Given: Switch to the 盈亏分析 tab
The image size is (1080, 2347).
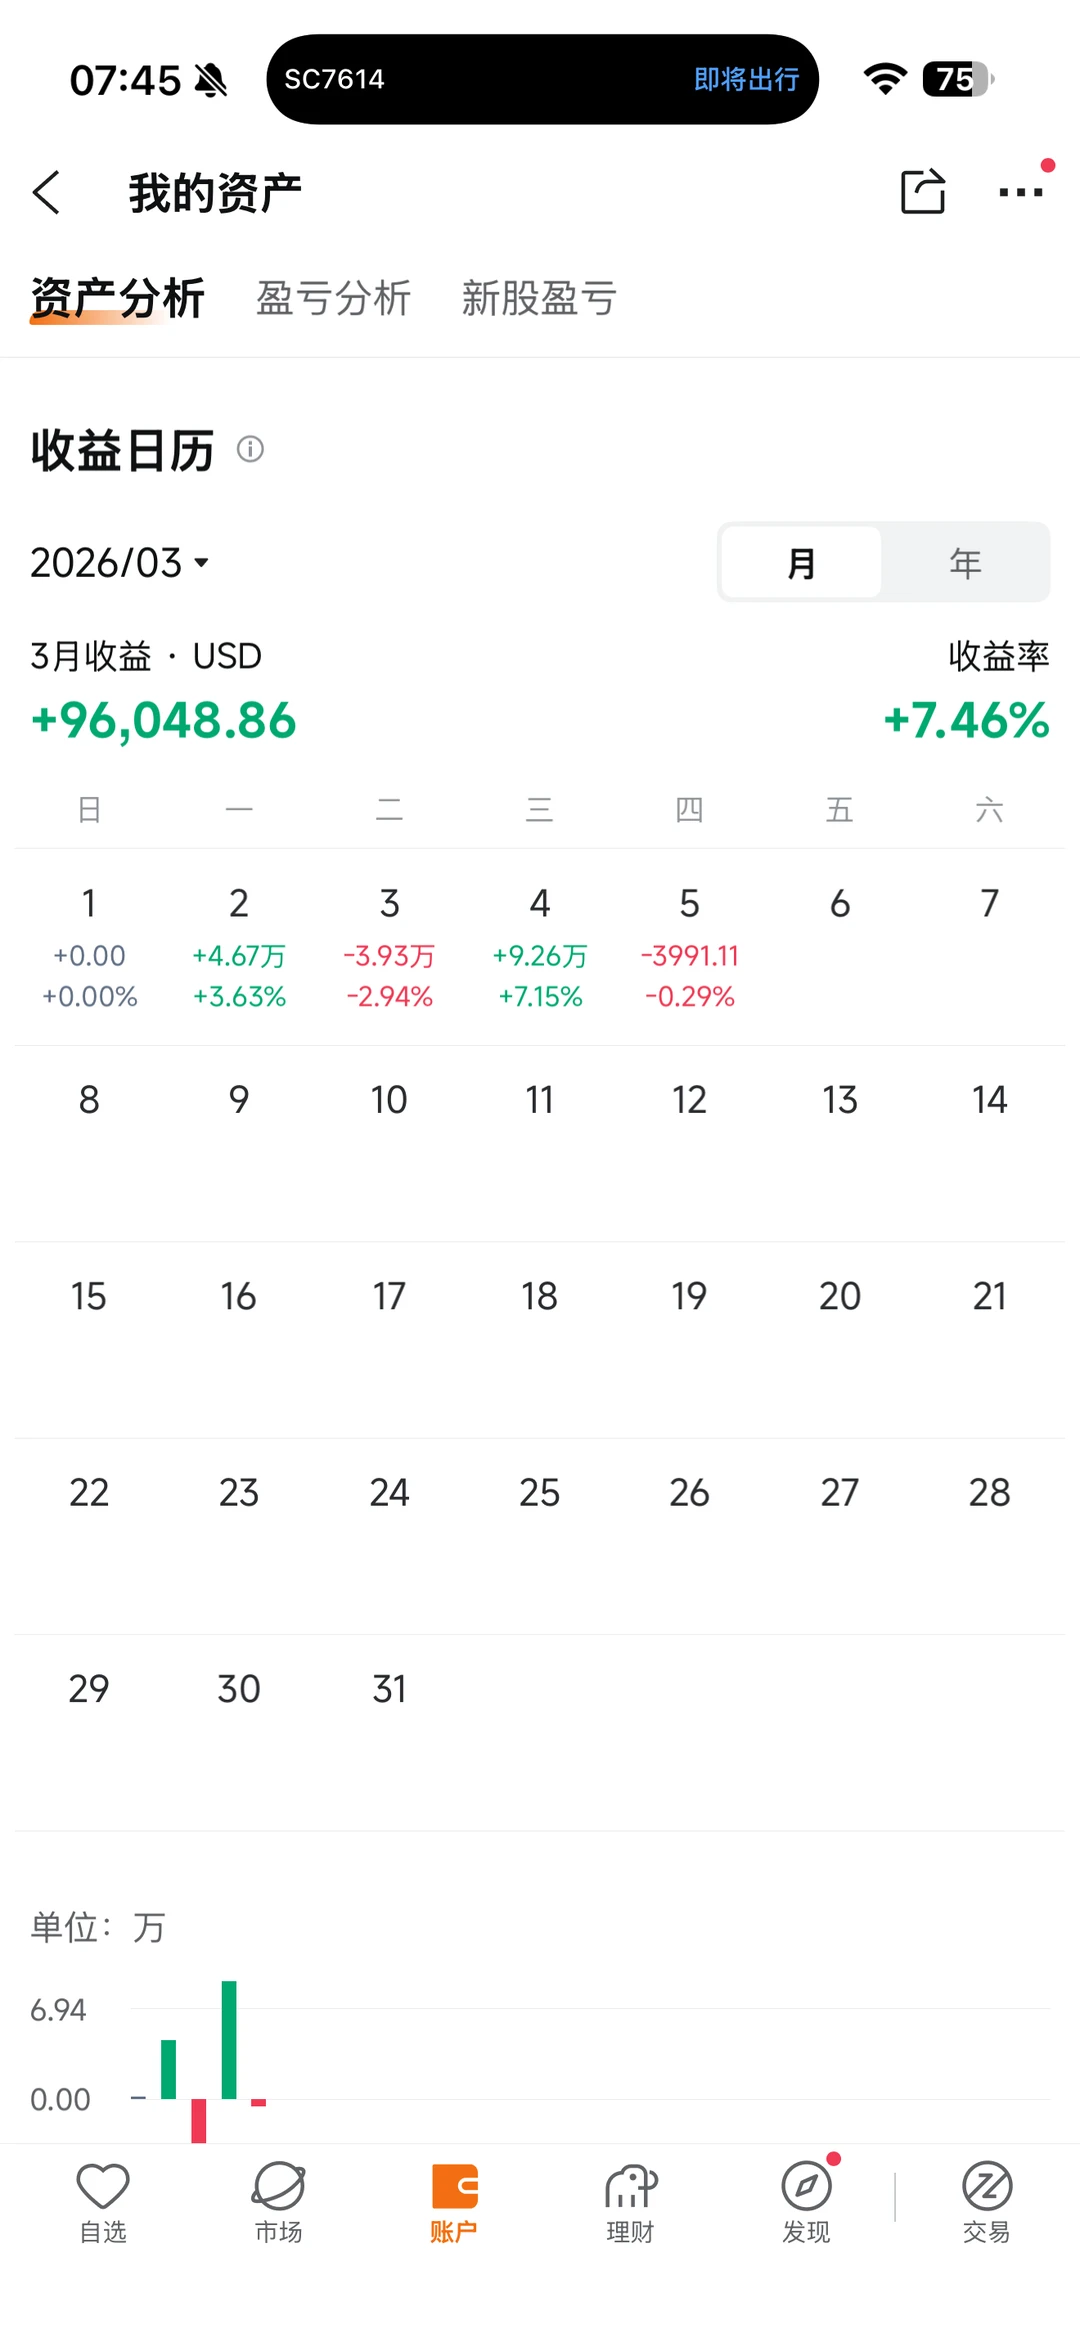Looking at the screenshot, I should point(333,298).
